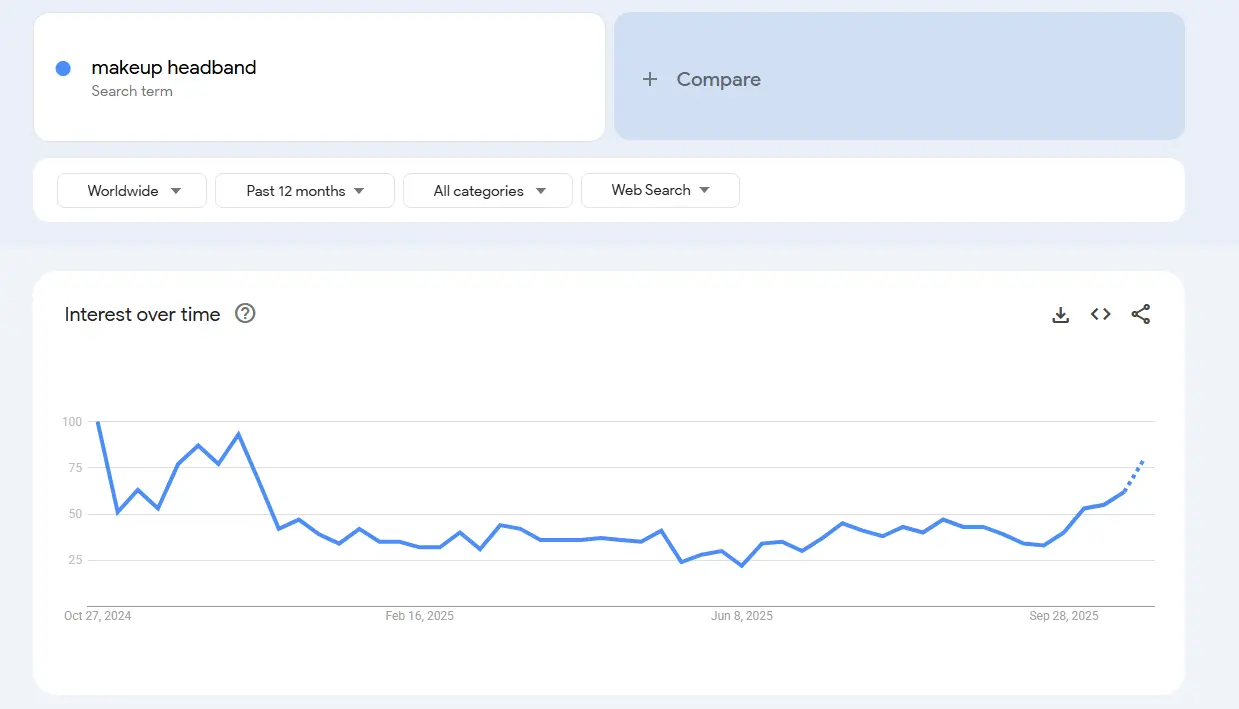Image resolution: width=1239 pixels, height=709 pixels.
Task: Open the embed code icon
Action: pos(1101,315)
